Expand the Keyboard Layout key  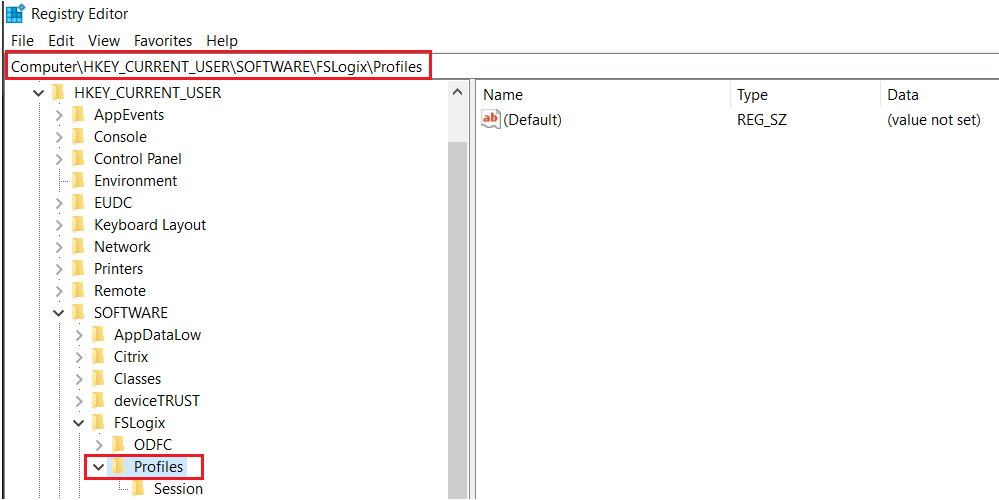click(x=59, y=225)
